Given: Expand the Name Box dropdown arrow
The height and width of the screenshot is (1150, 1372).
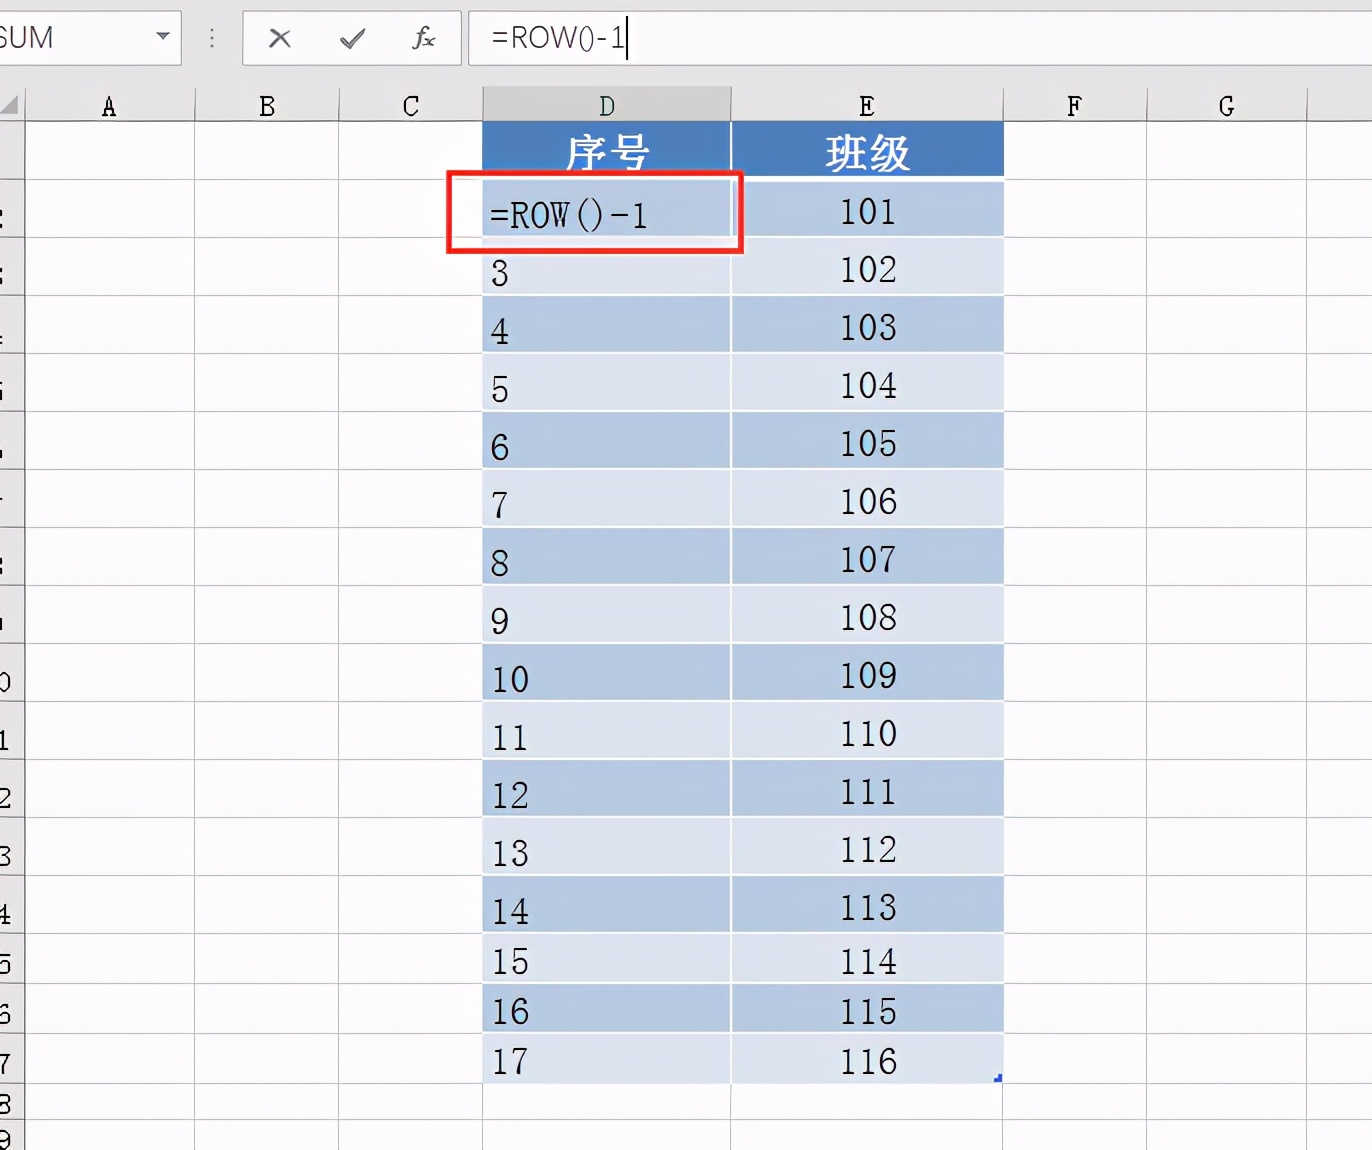Looking at the screenshot, I should click(163, 37).
